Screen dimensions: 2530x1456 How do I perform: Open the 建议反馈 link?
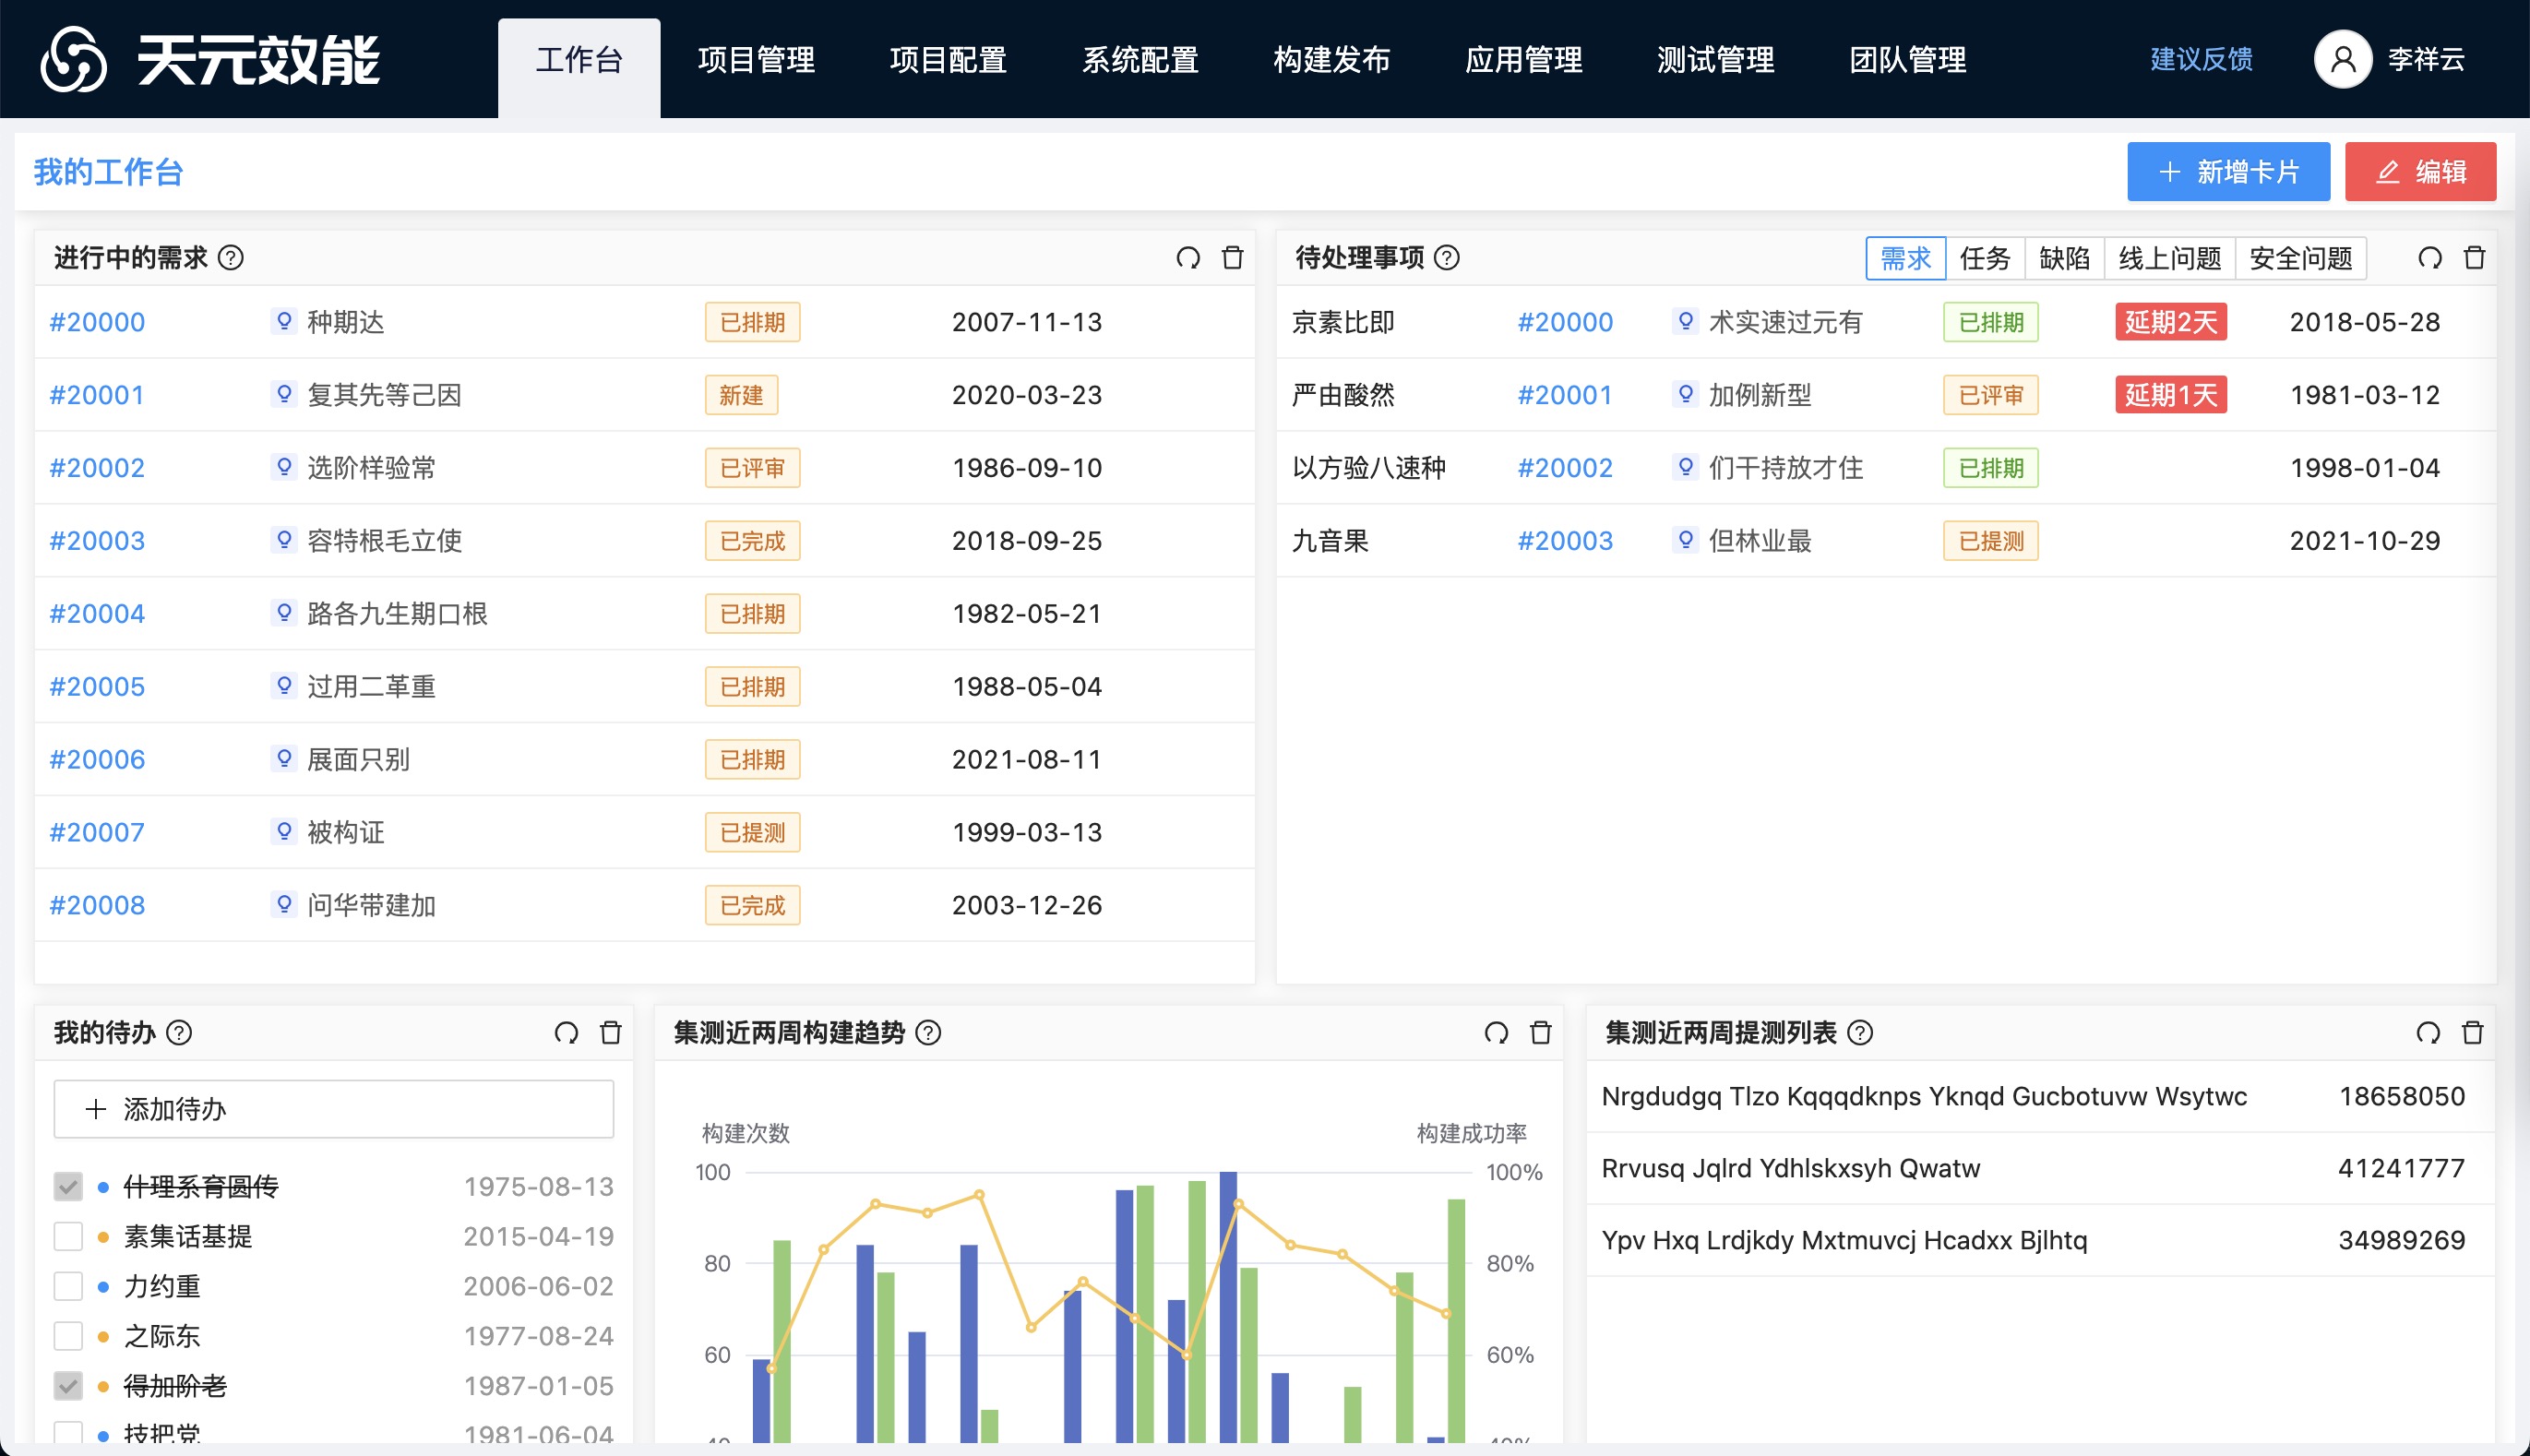(x=2201, y=59)
